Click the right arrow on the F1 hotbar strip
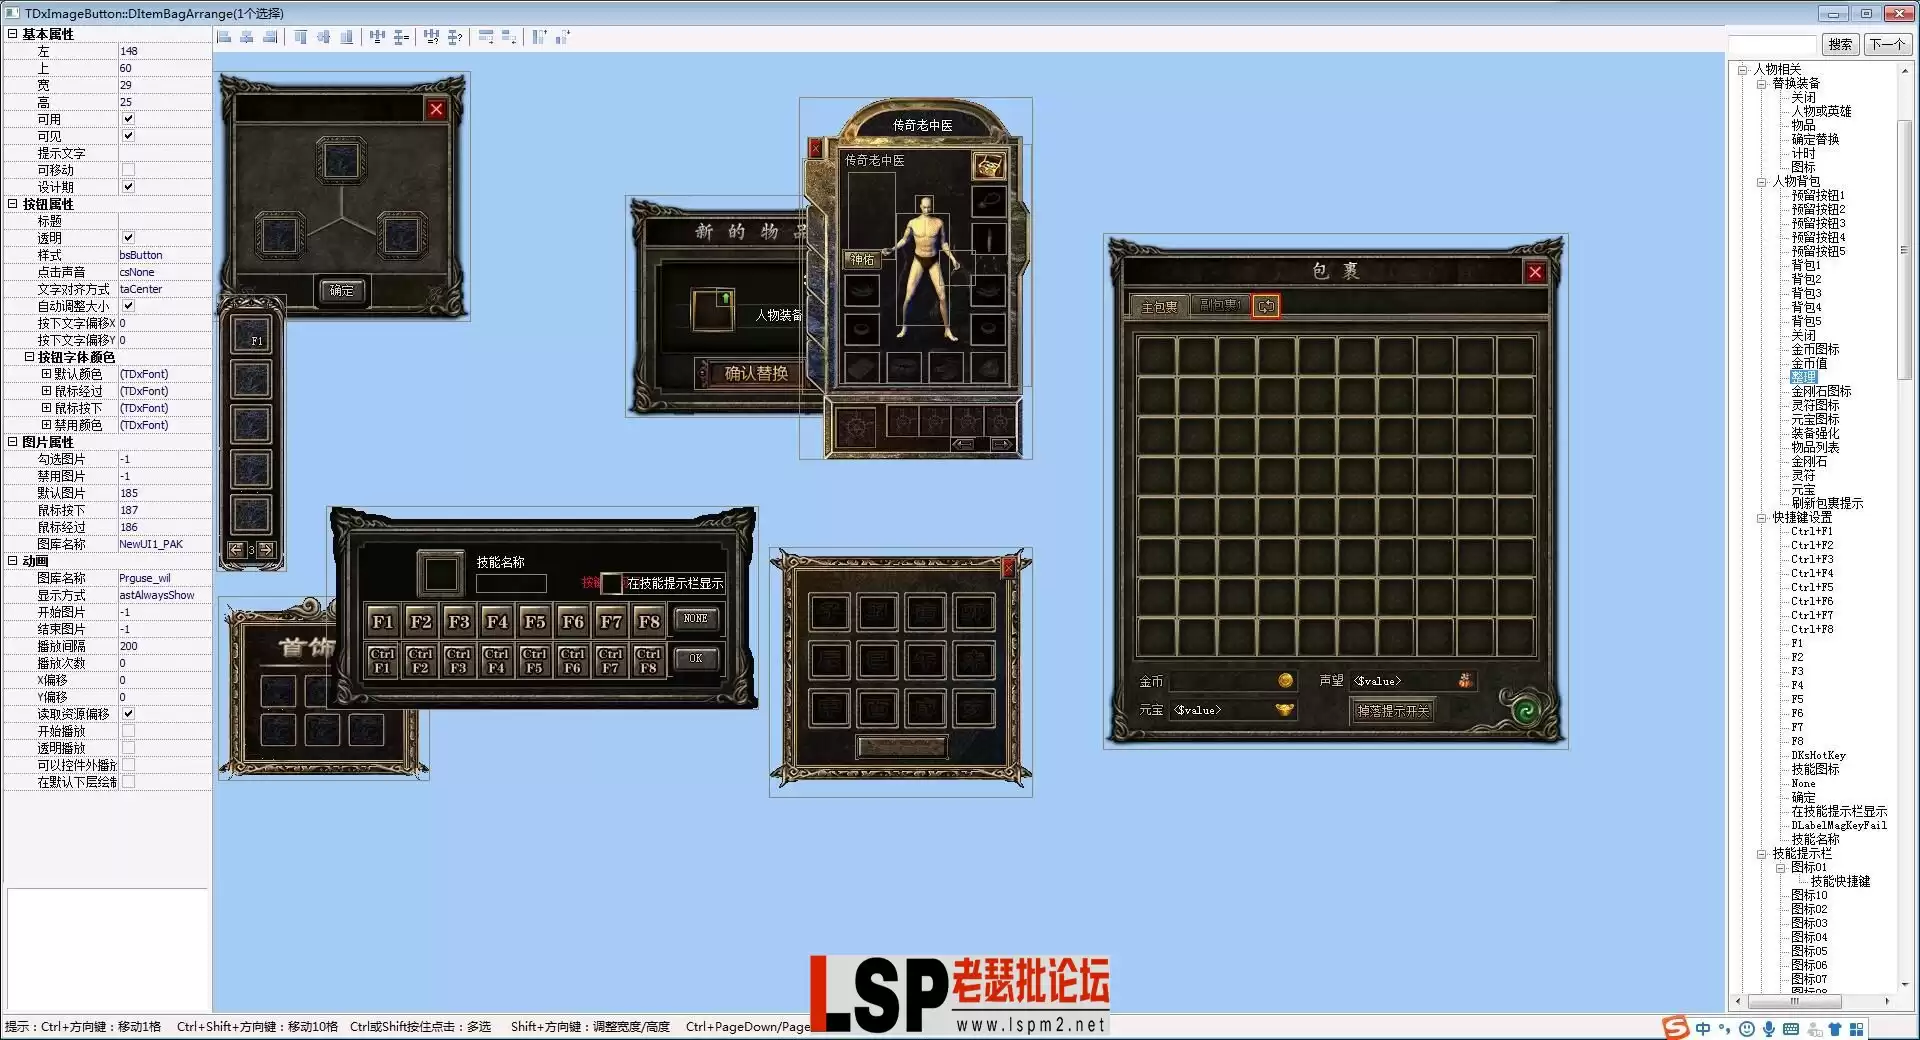Screen dimensions: 1920x1040 point(266,549)
